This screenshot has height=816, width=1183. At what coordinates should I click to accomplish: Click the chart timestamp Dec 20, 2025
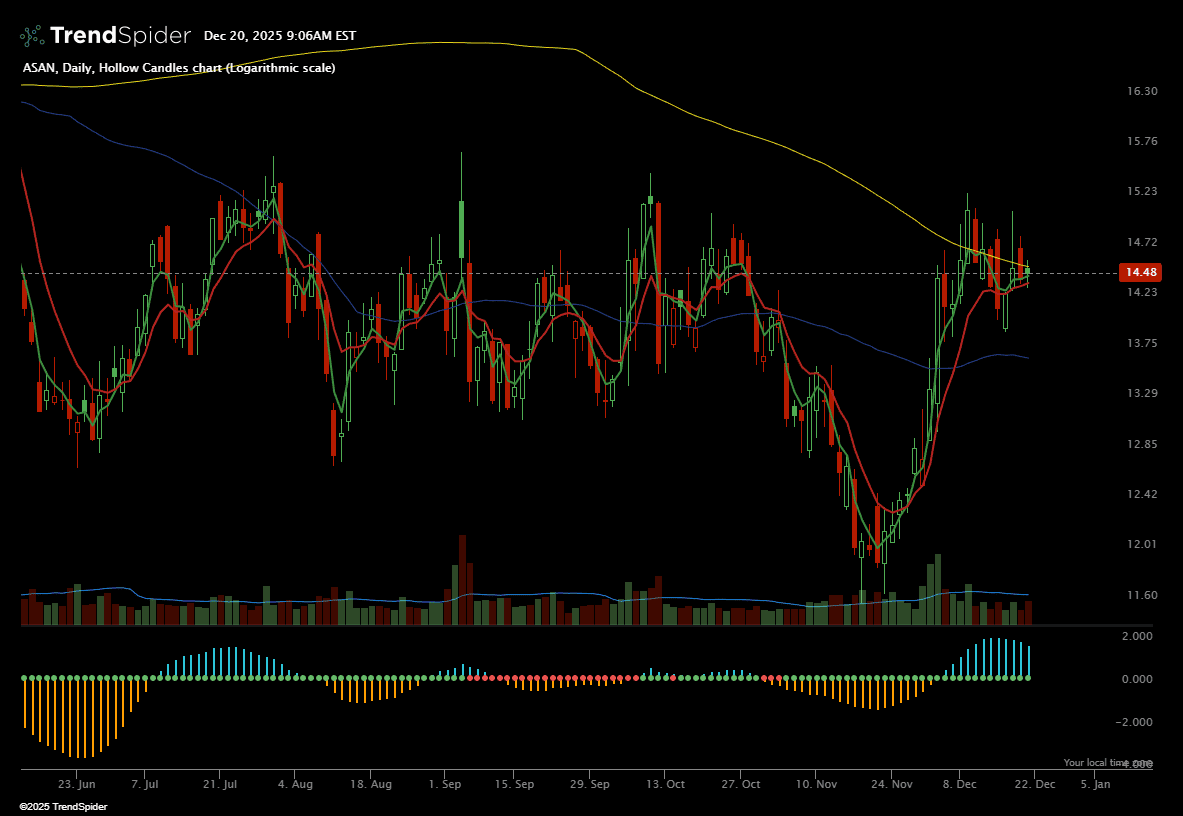pos(279,36)
